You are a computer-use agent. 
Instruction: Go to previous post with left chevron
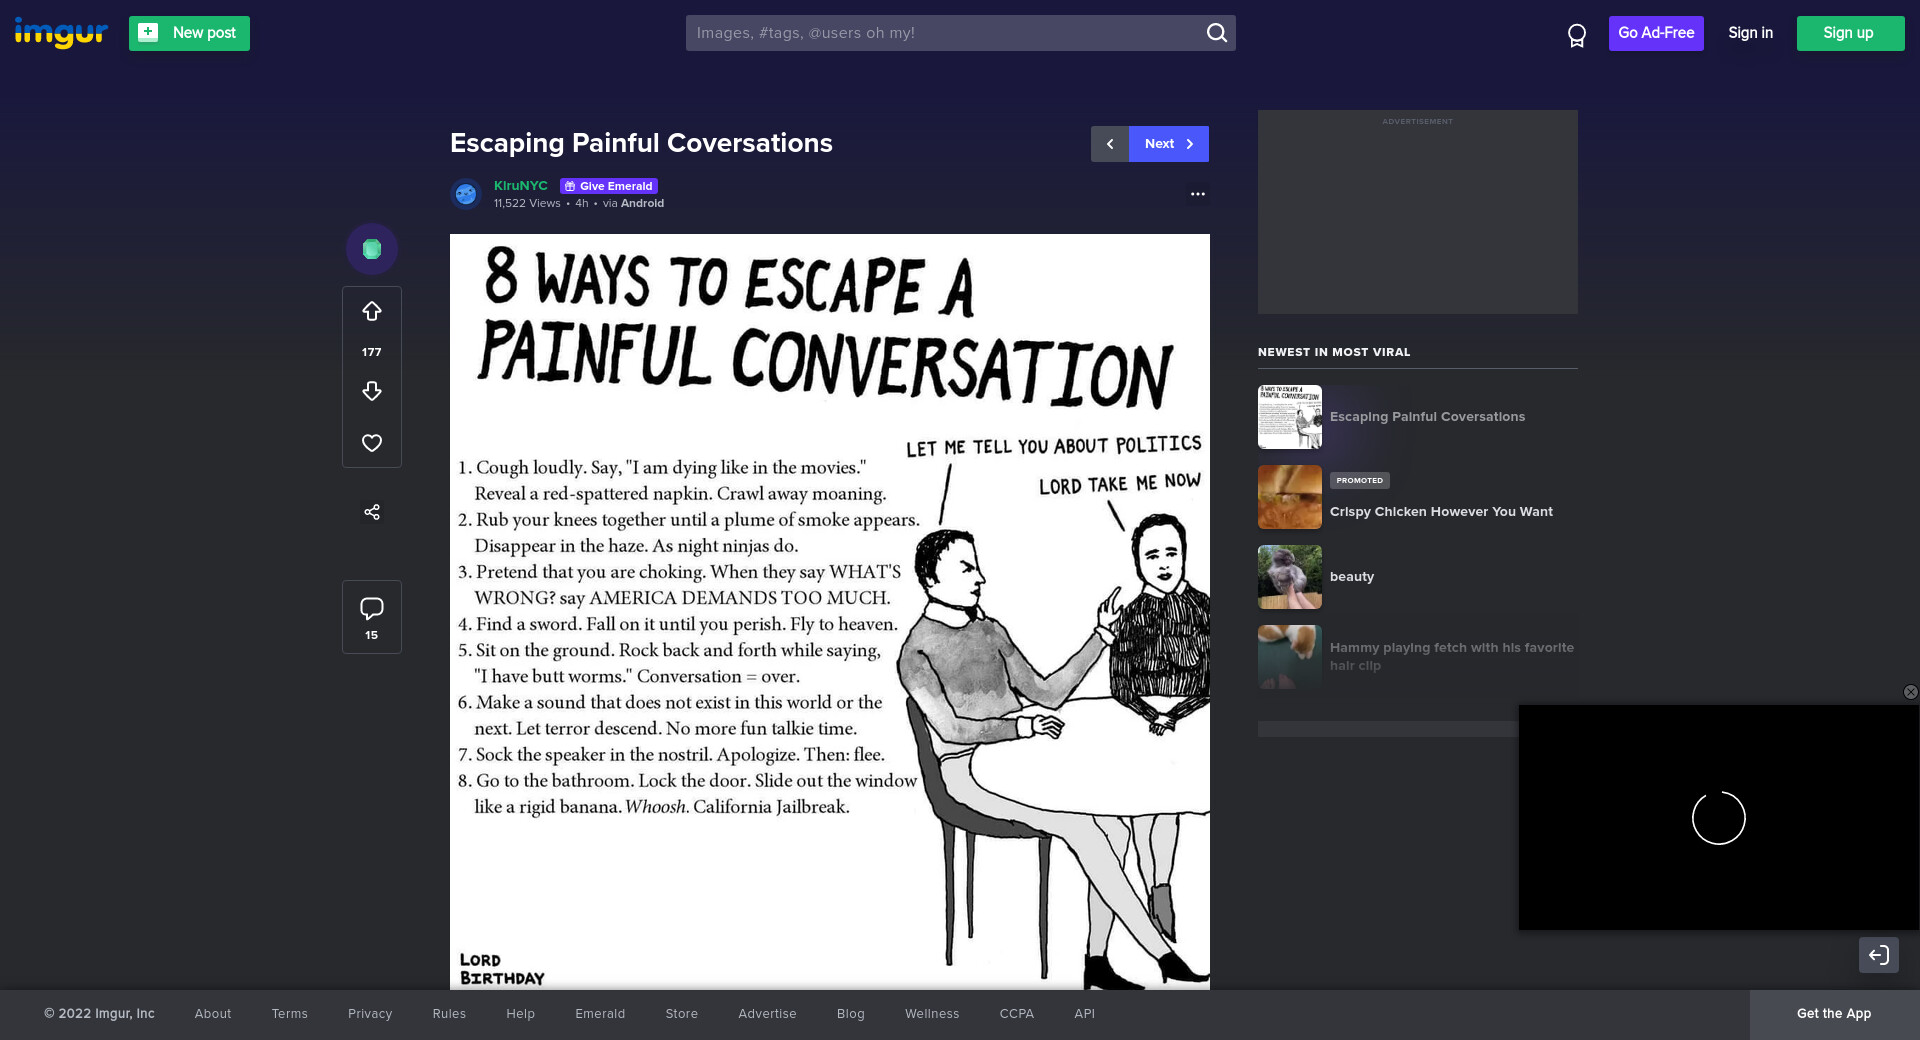(x=1110, y=144)
